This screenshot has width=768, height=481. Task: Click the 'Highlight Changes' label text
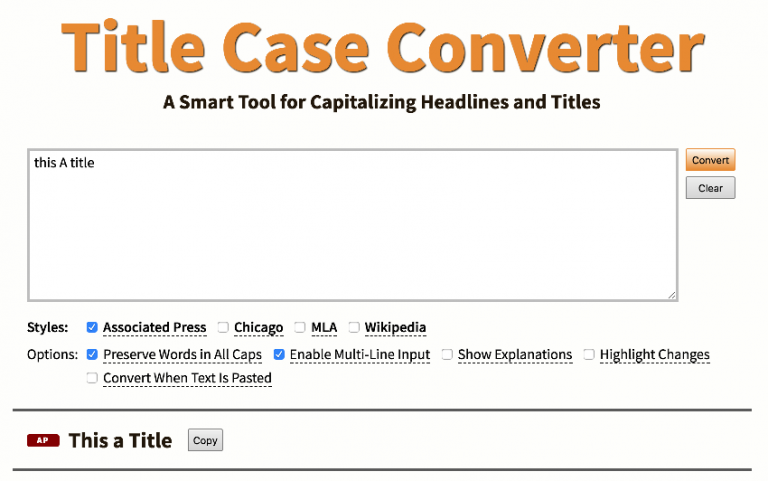(x=655, y=354)
